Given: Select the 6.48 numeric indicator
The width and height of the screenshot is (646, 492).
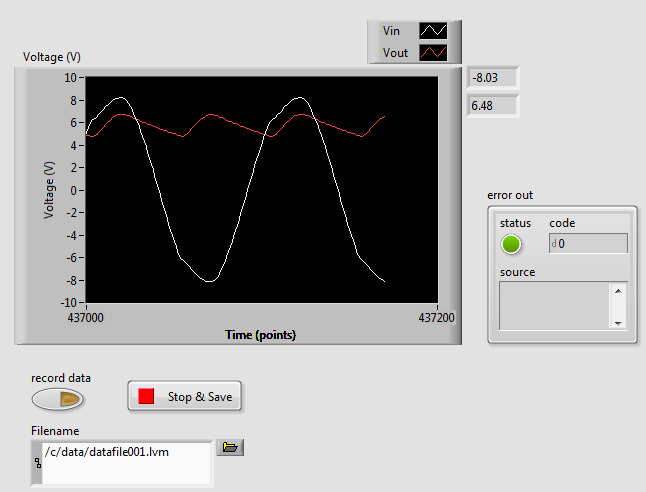Looking at the screenshot, I should click(493, 105).
